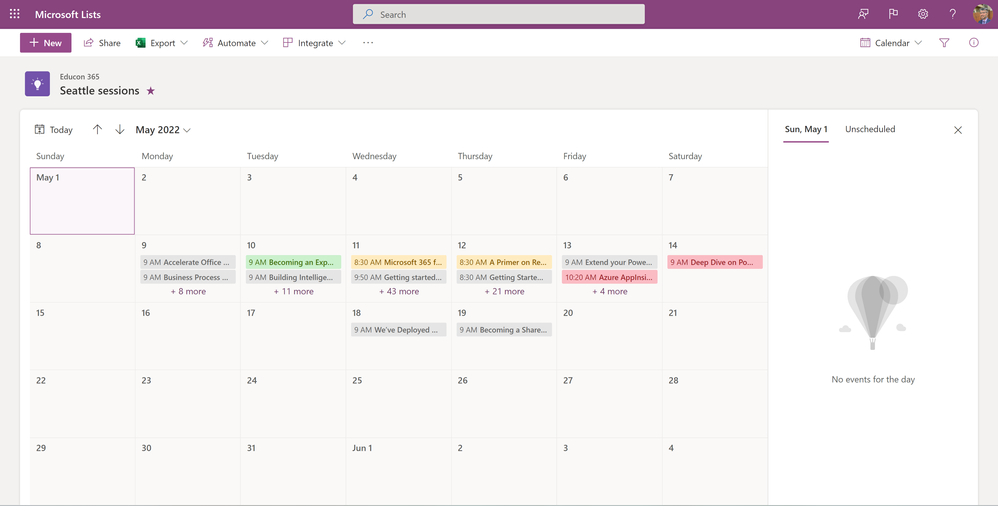Click the filter funnel icon
The image size is (998, 506).
click(x=944, y=43)
